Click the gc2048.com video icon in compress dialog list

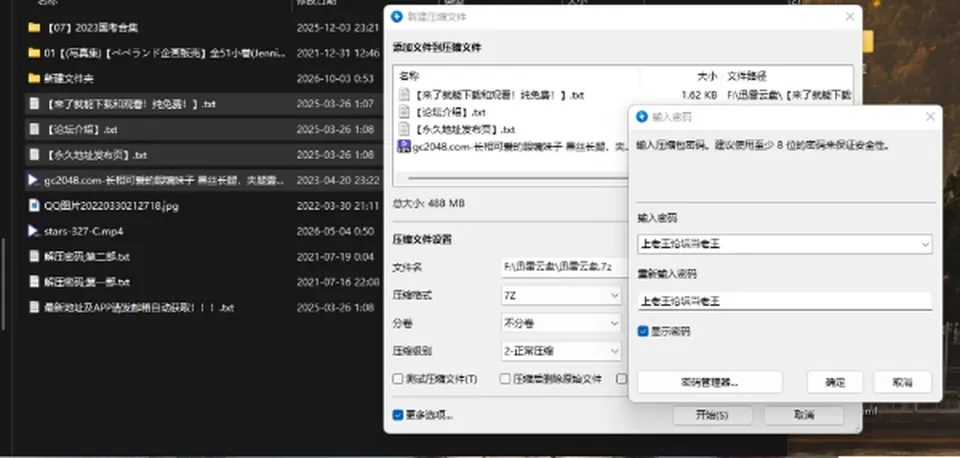(x=404, y=146)
